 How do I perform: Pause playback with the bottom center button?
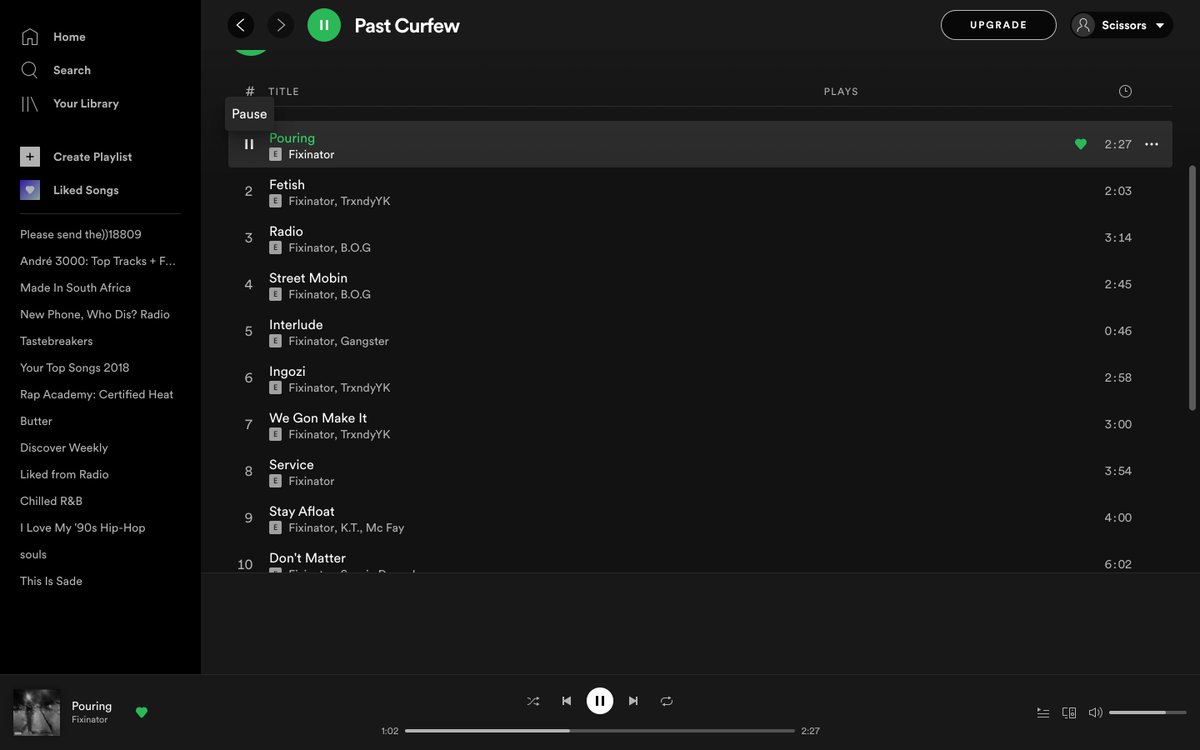pos(600,701)
